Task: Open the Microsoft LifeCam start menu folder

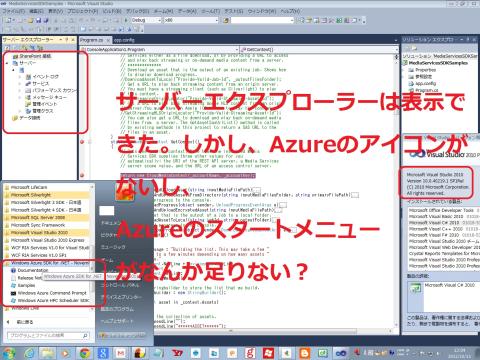Action: (x=29, y=187)
